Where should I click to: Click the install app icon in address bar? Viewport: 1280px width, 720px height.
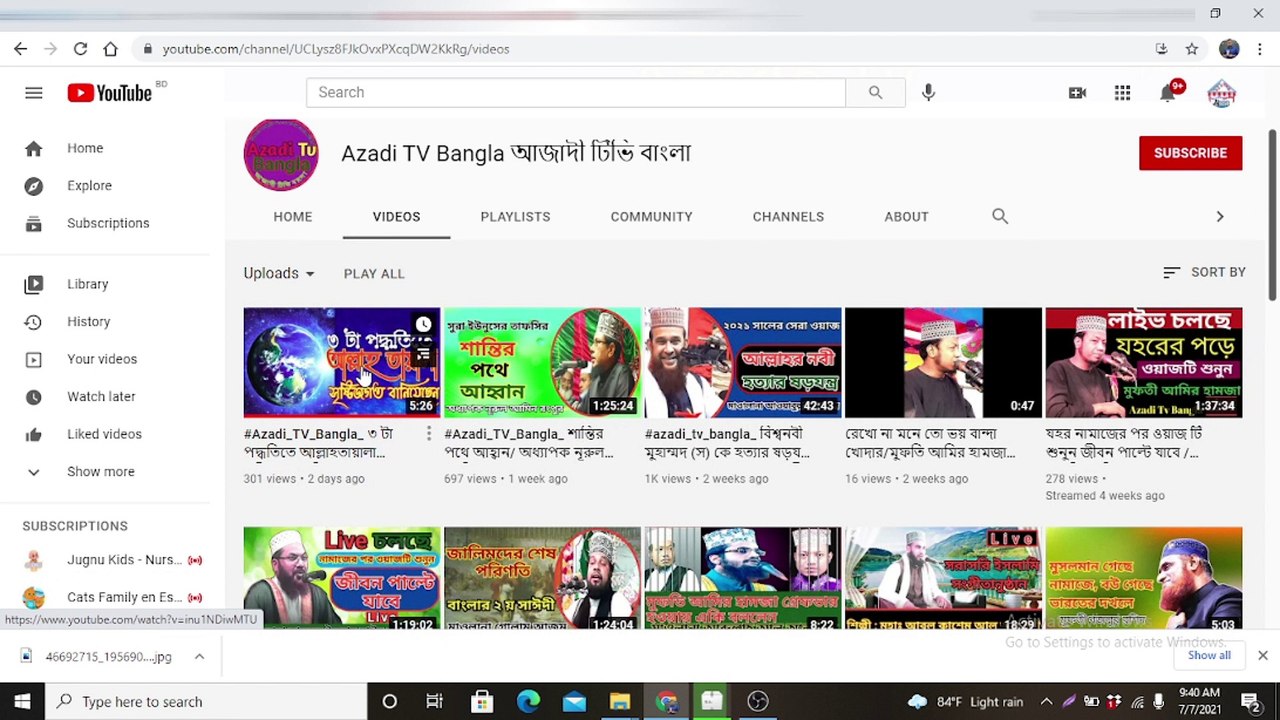coord(1161,49)
